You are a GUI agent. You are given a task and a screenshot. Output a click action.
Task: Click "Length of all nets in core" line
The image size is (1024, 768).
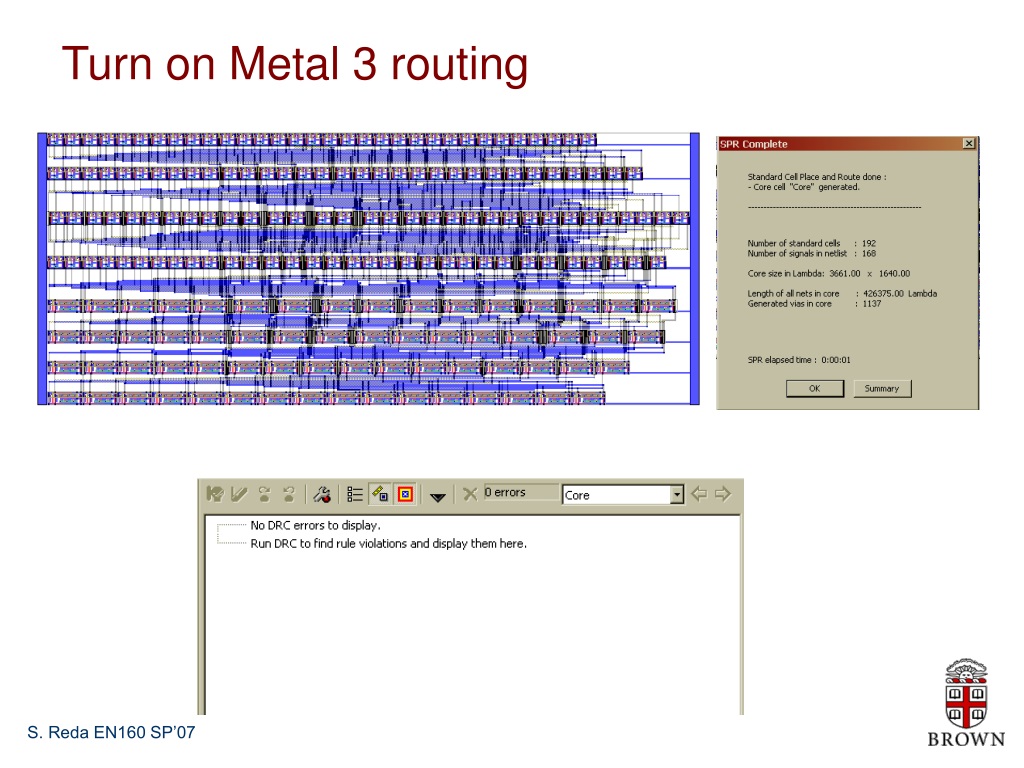842,294
